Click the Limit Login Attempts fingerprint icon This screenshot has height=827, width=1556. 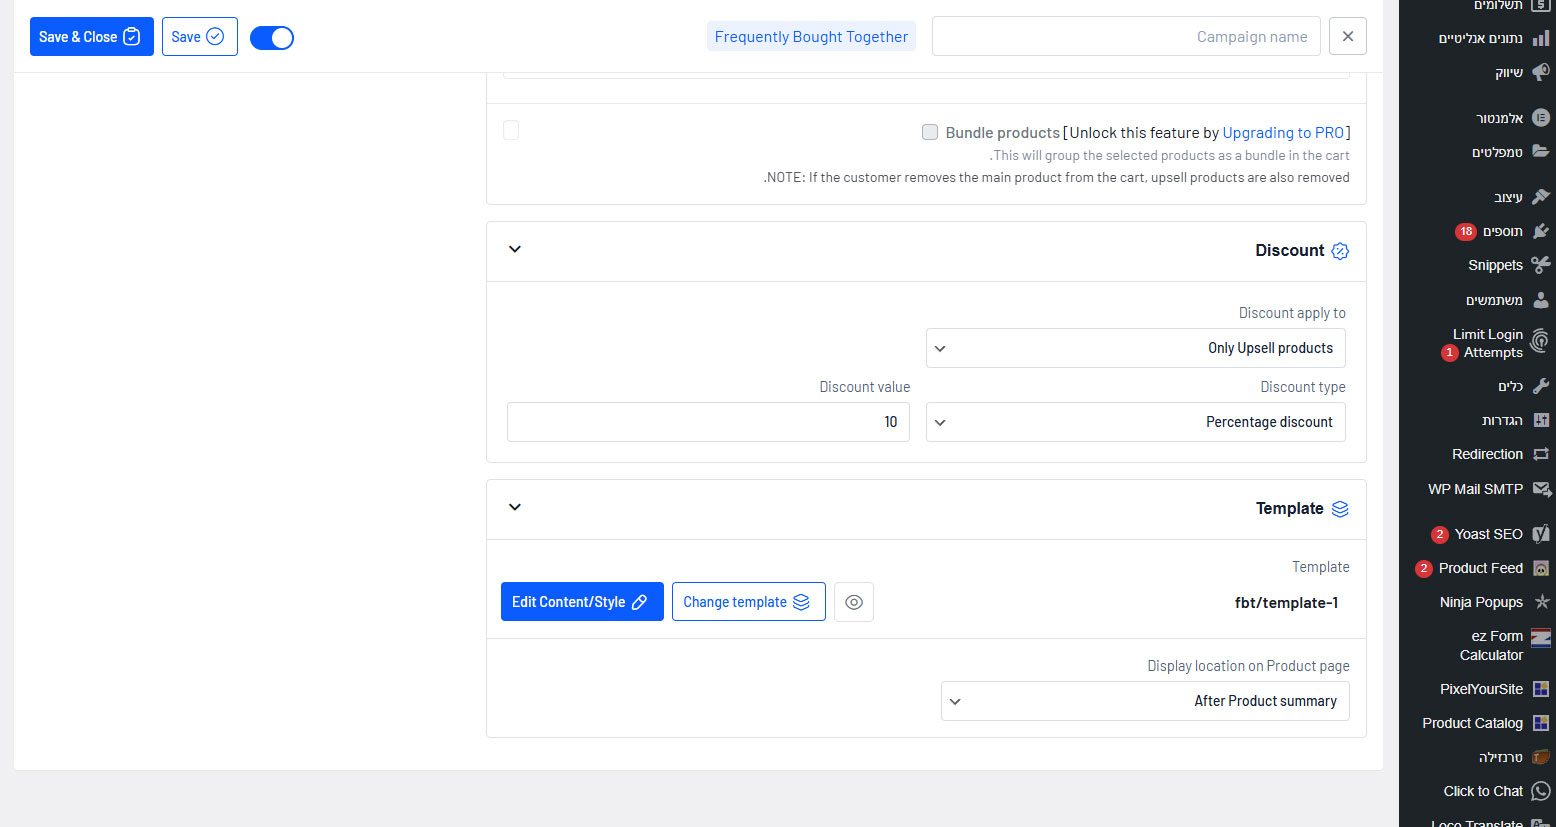pyautogui.click(x=1541, y=342)
